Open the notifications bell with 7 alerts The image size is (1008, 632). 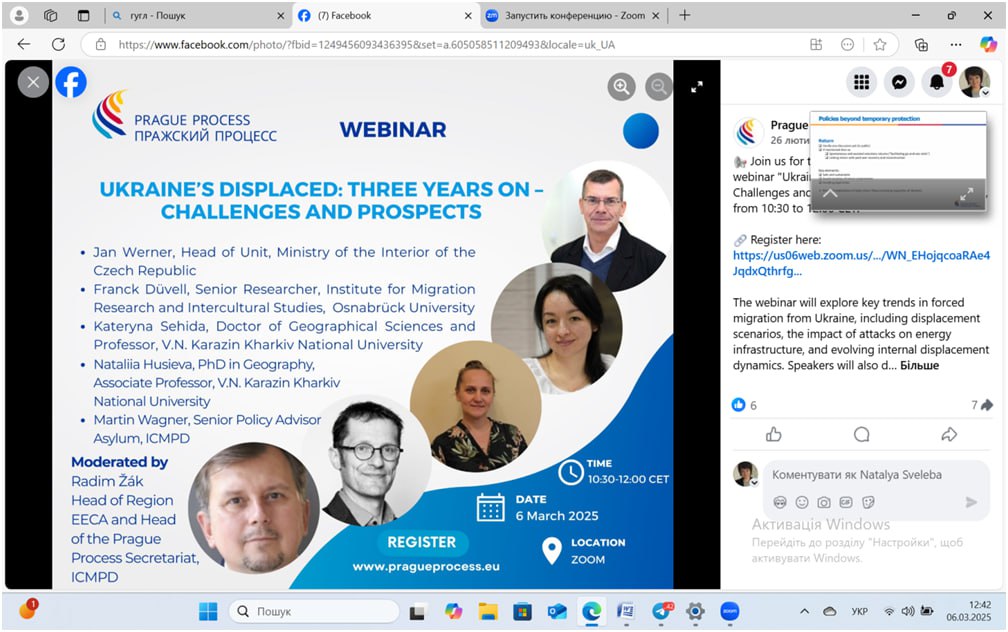pyautogui.click(x=937, y=82)
